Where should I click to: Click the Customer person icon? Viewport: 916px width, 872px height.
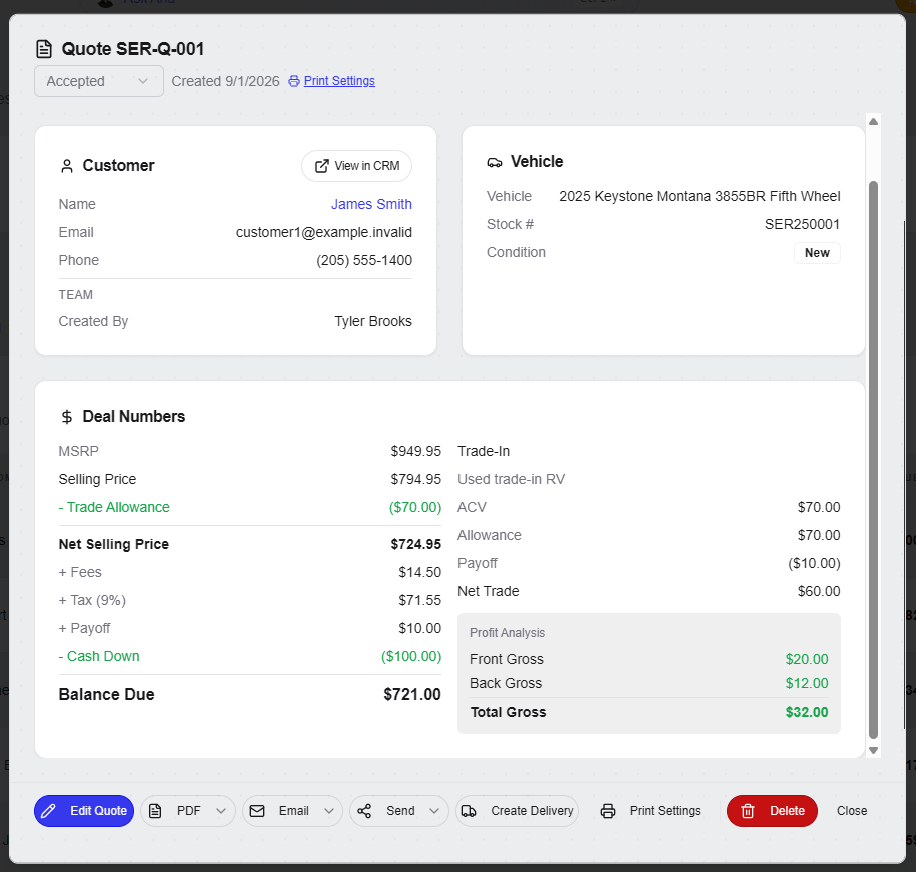click(67, 166)
